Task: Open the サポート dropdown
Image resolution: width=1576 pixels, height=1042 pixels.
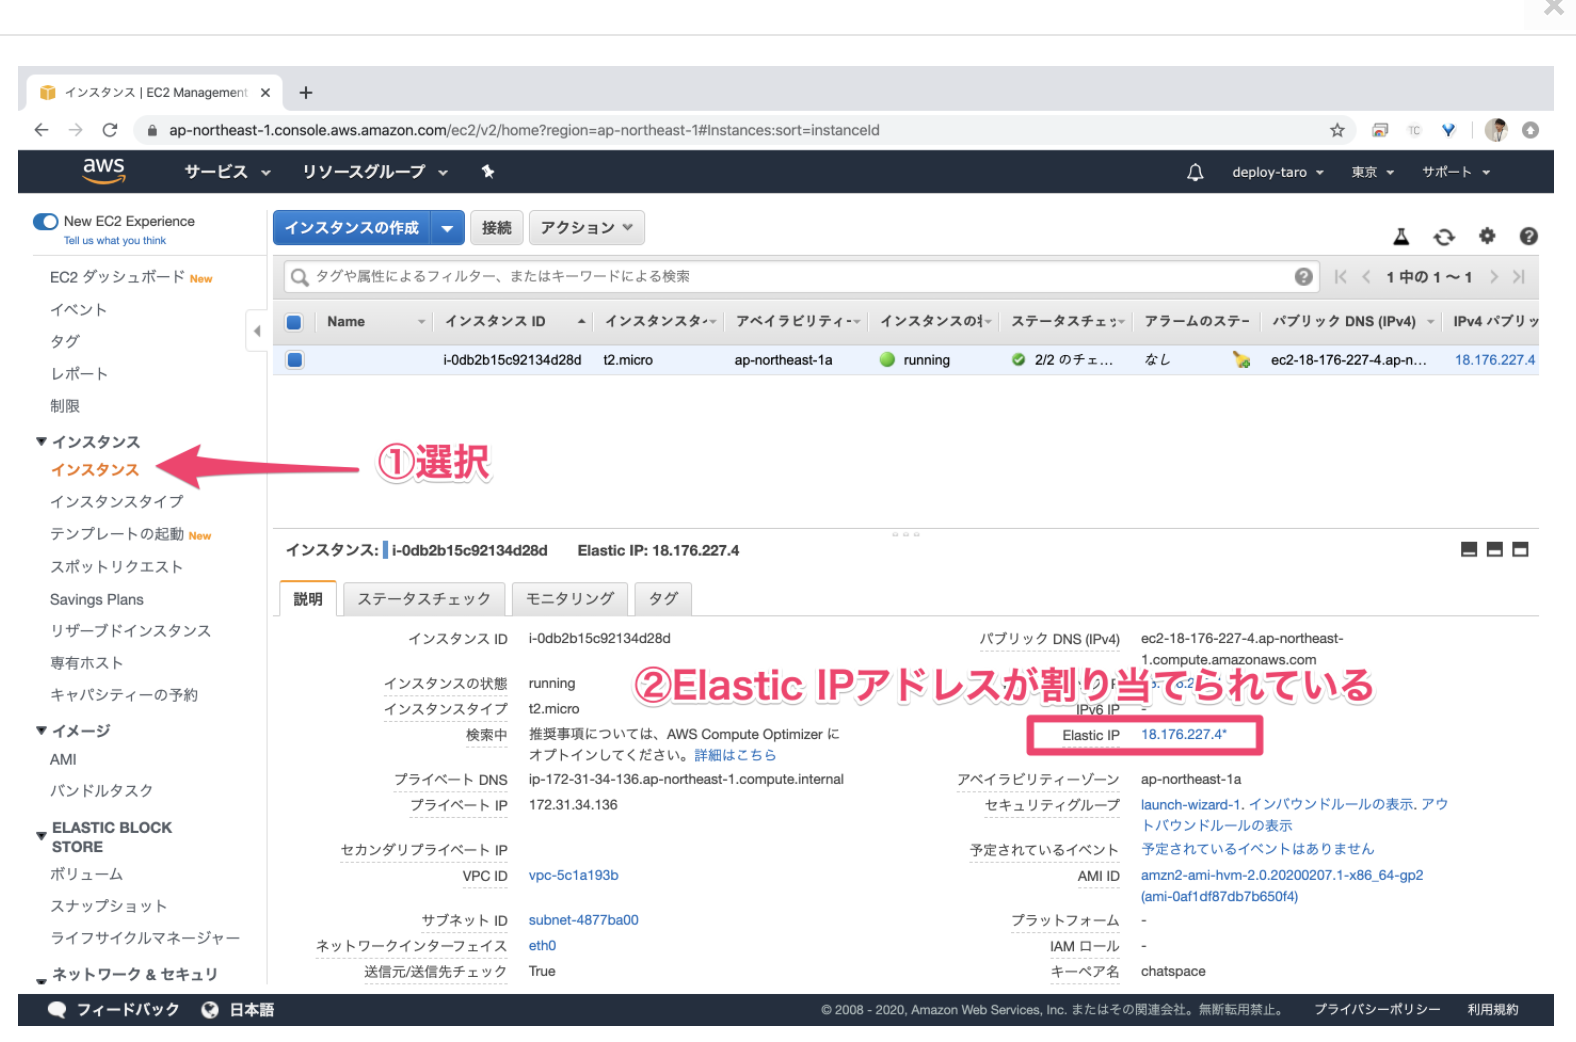Action: [x=1456, y=172]
